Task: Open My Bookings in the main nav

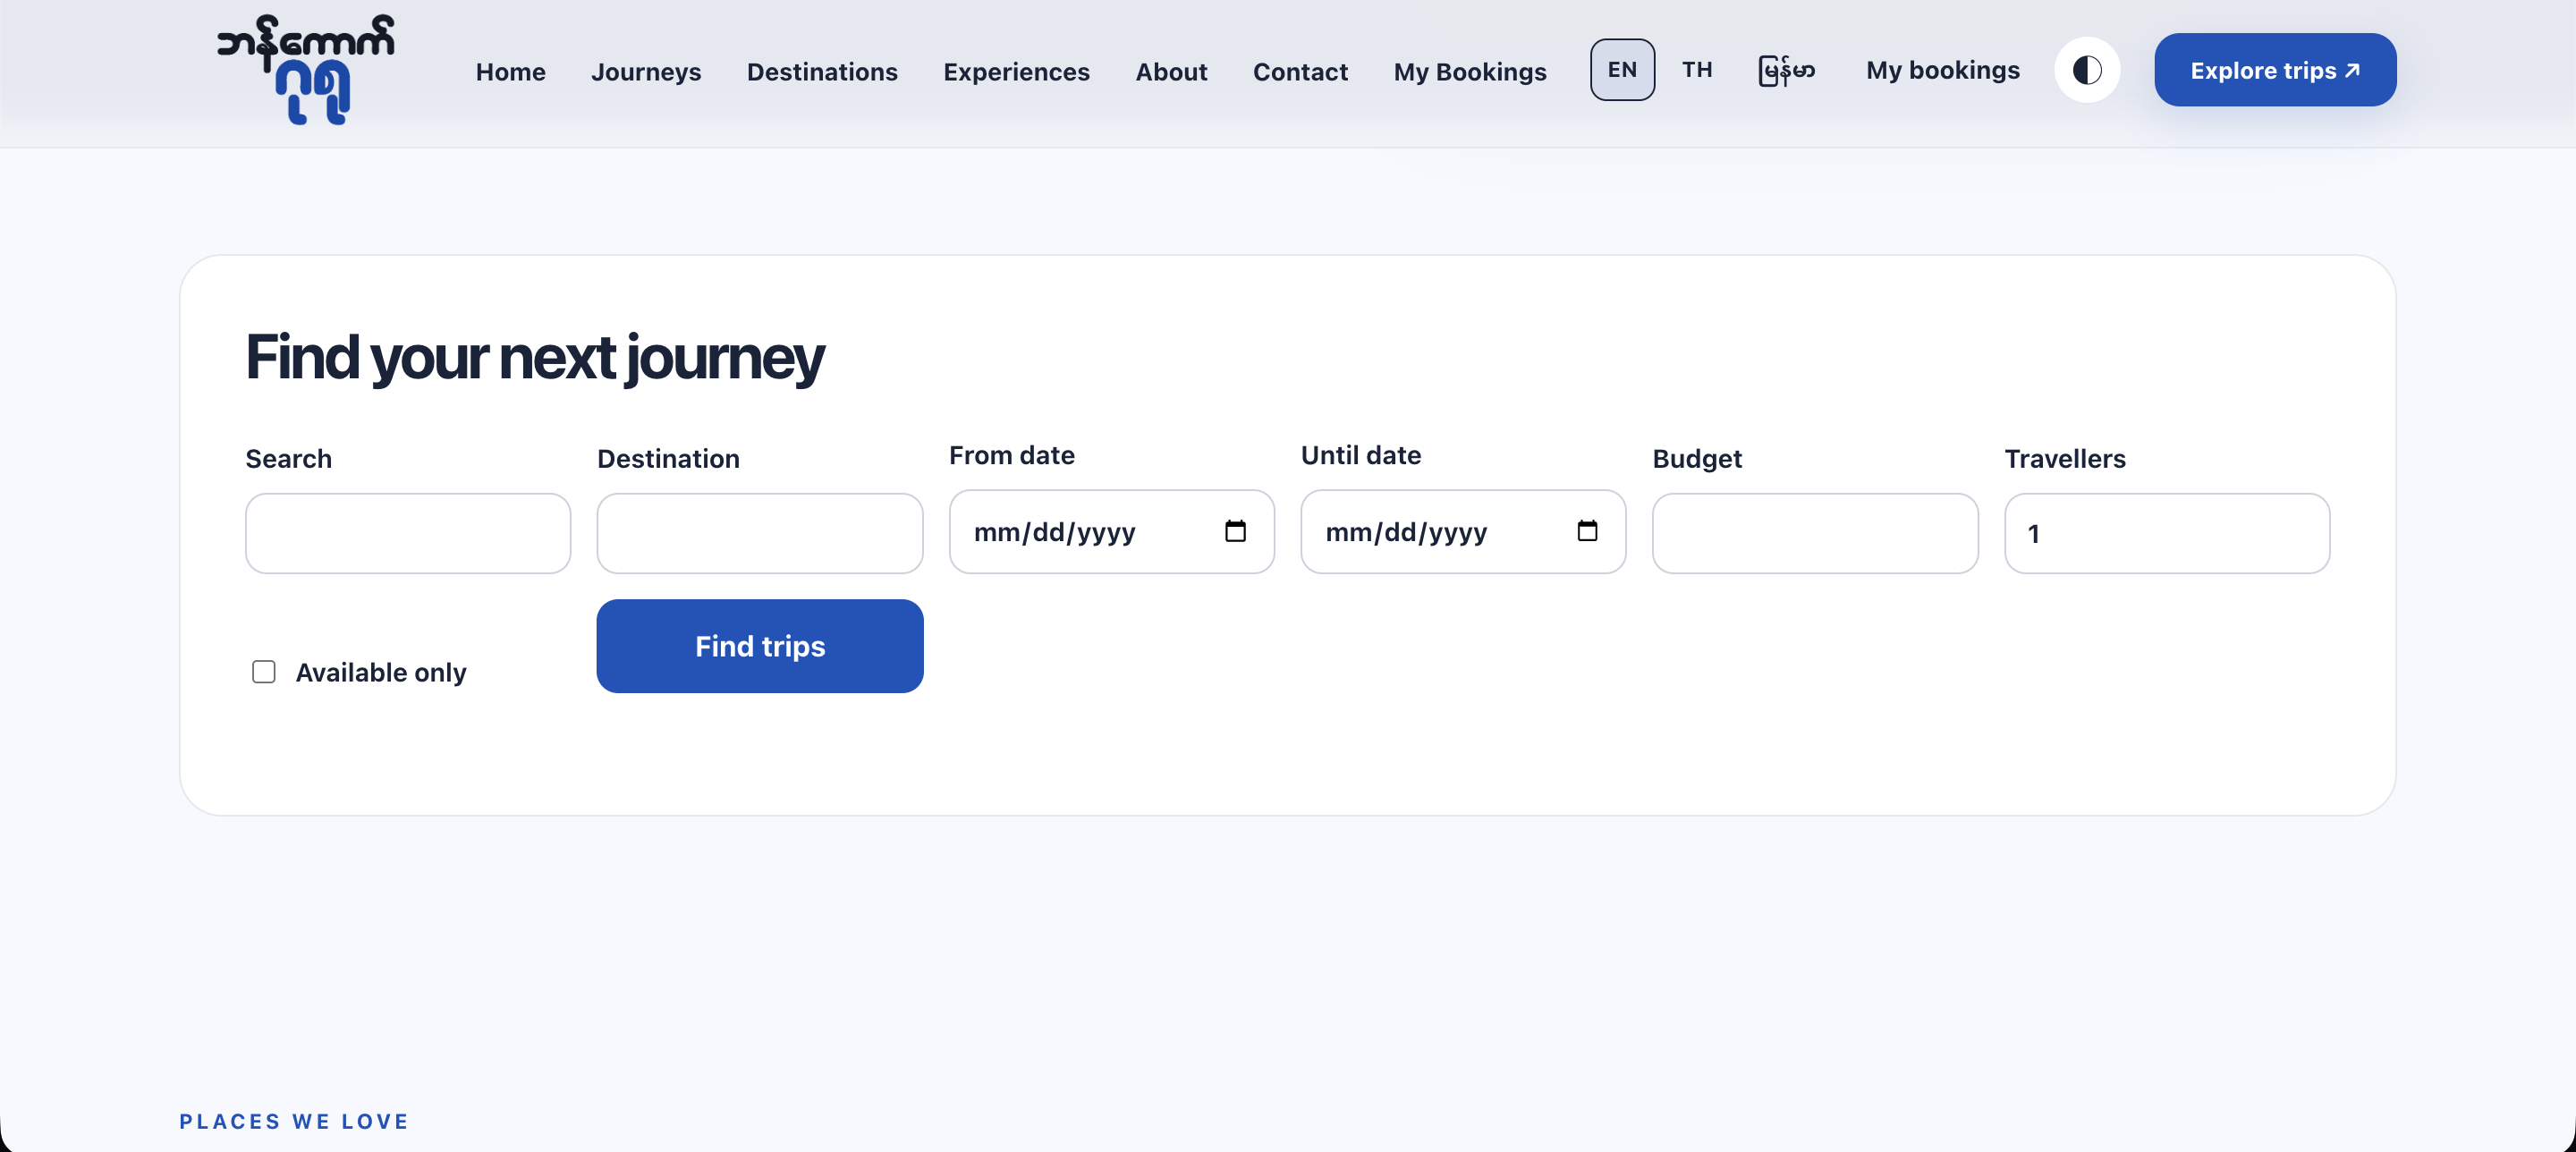Action: [x=1469, y=72]
